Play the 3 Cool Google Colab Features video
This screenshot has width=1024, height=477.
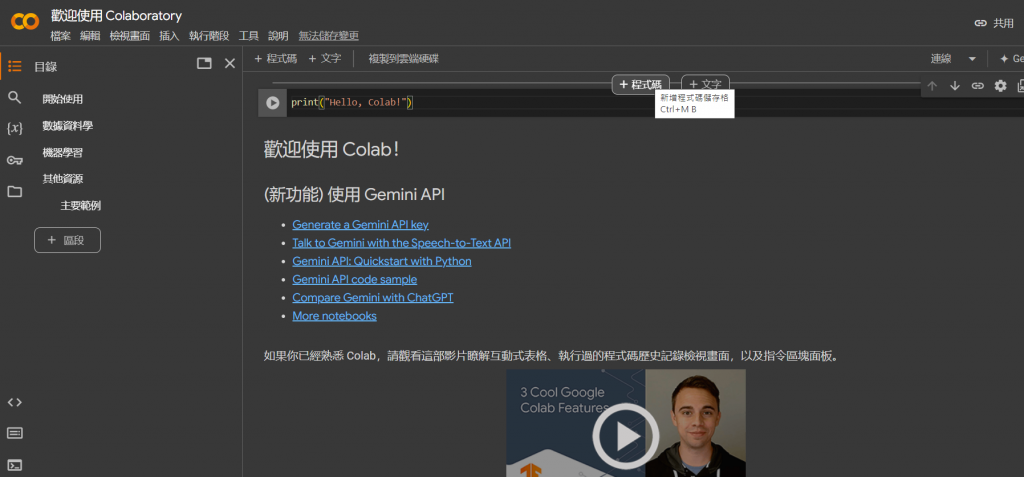point(626,436)
